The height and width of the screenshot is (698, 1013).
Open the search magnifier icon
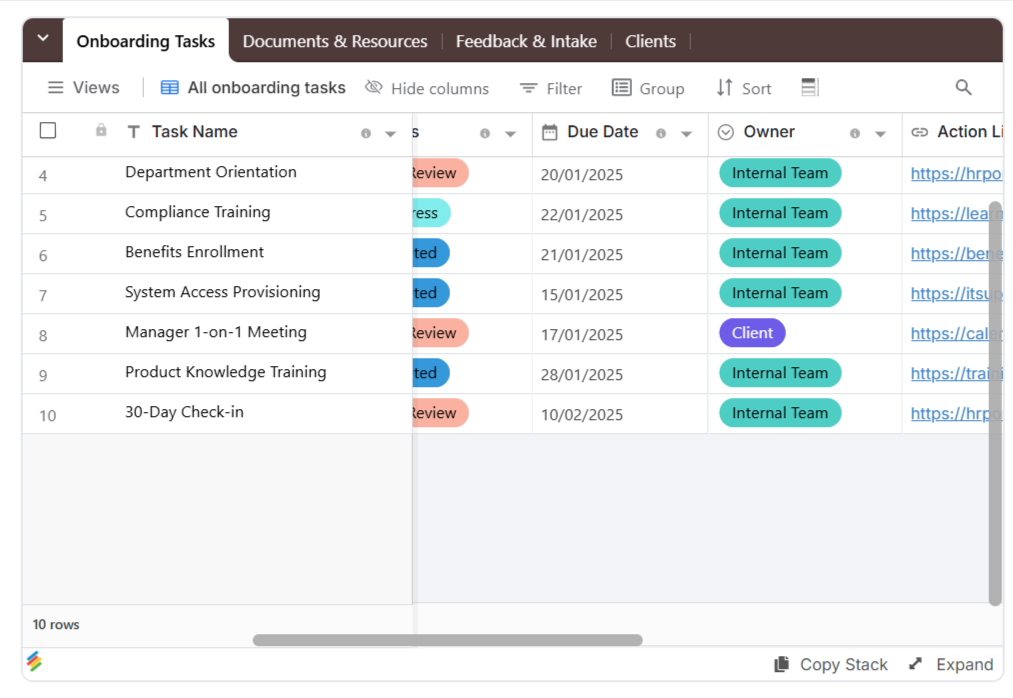tap(963, 87)
